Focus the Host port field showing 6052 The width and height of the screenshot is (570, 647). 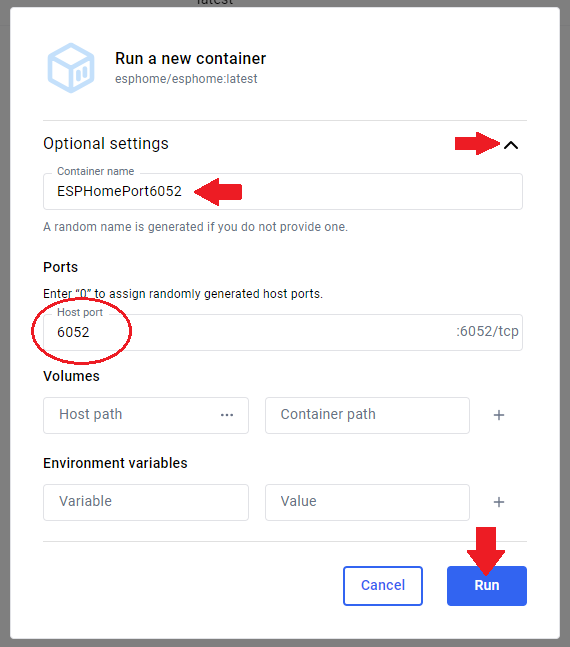tap(283, 332)
